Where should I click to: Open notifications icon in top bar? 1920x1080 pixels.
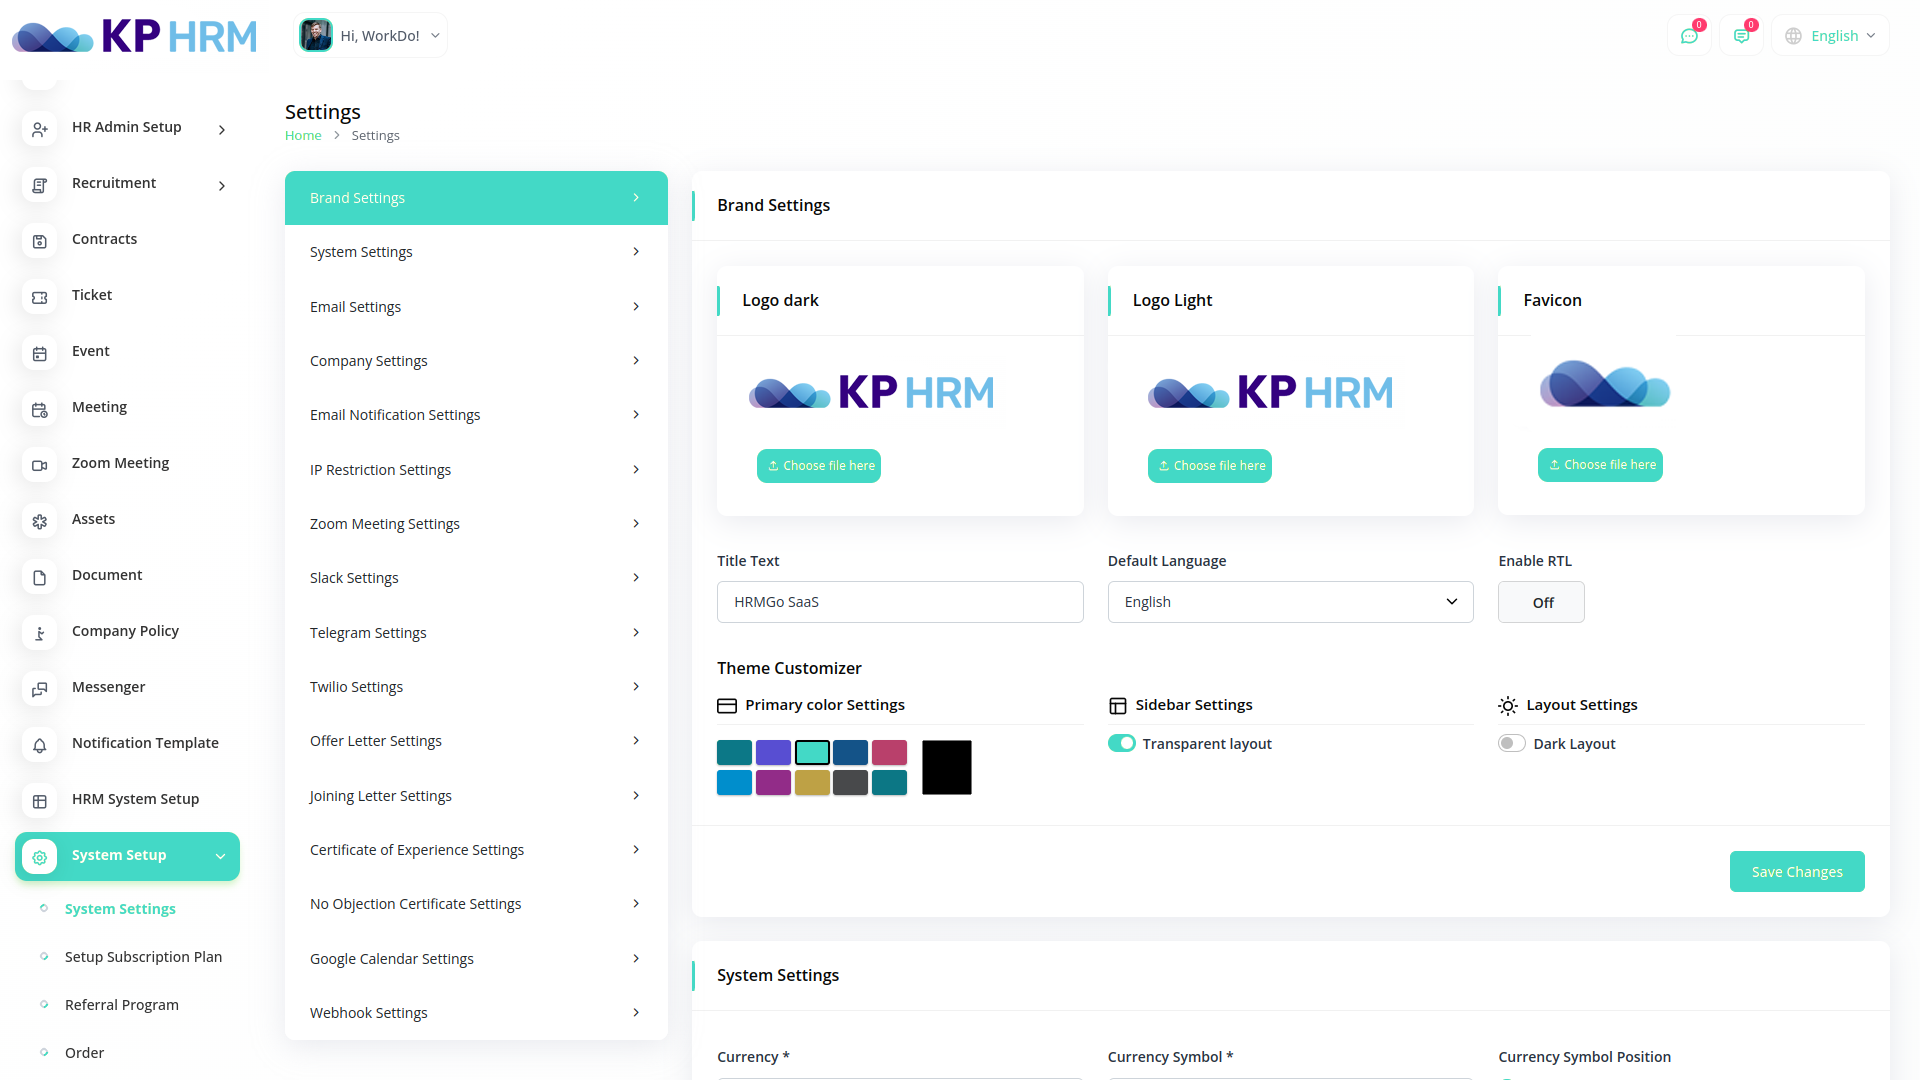point(1741,36)
